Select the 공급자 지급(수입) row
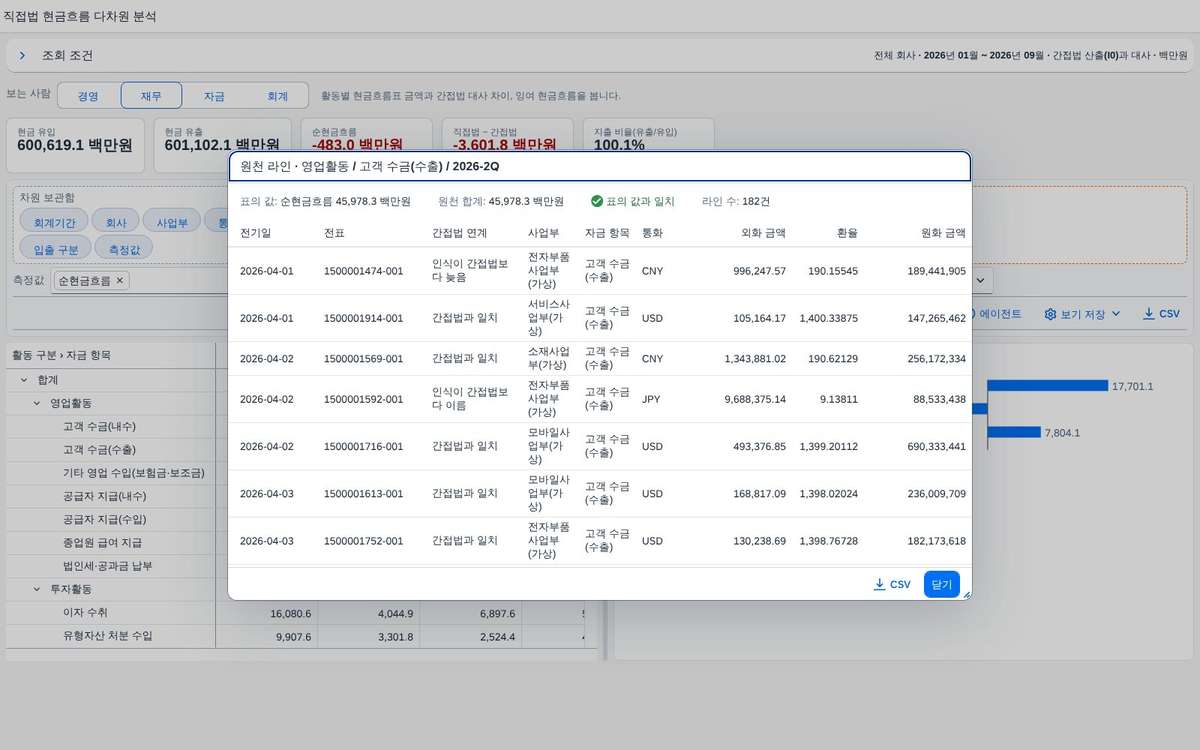The image size is (1200, 750). point(110,520)
